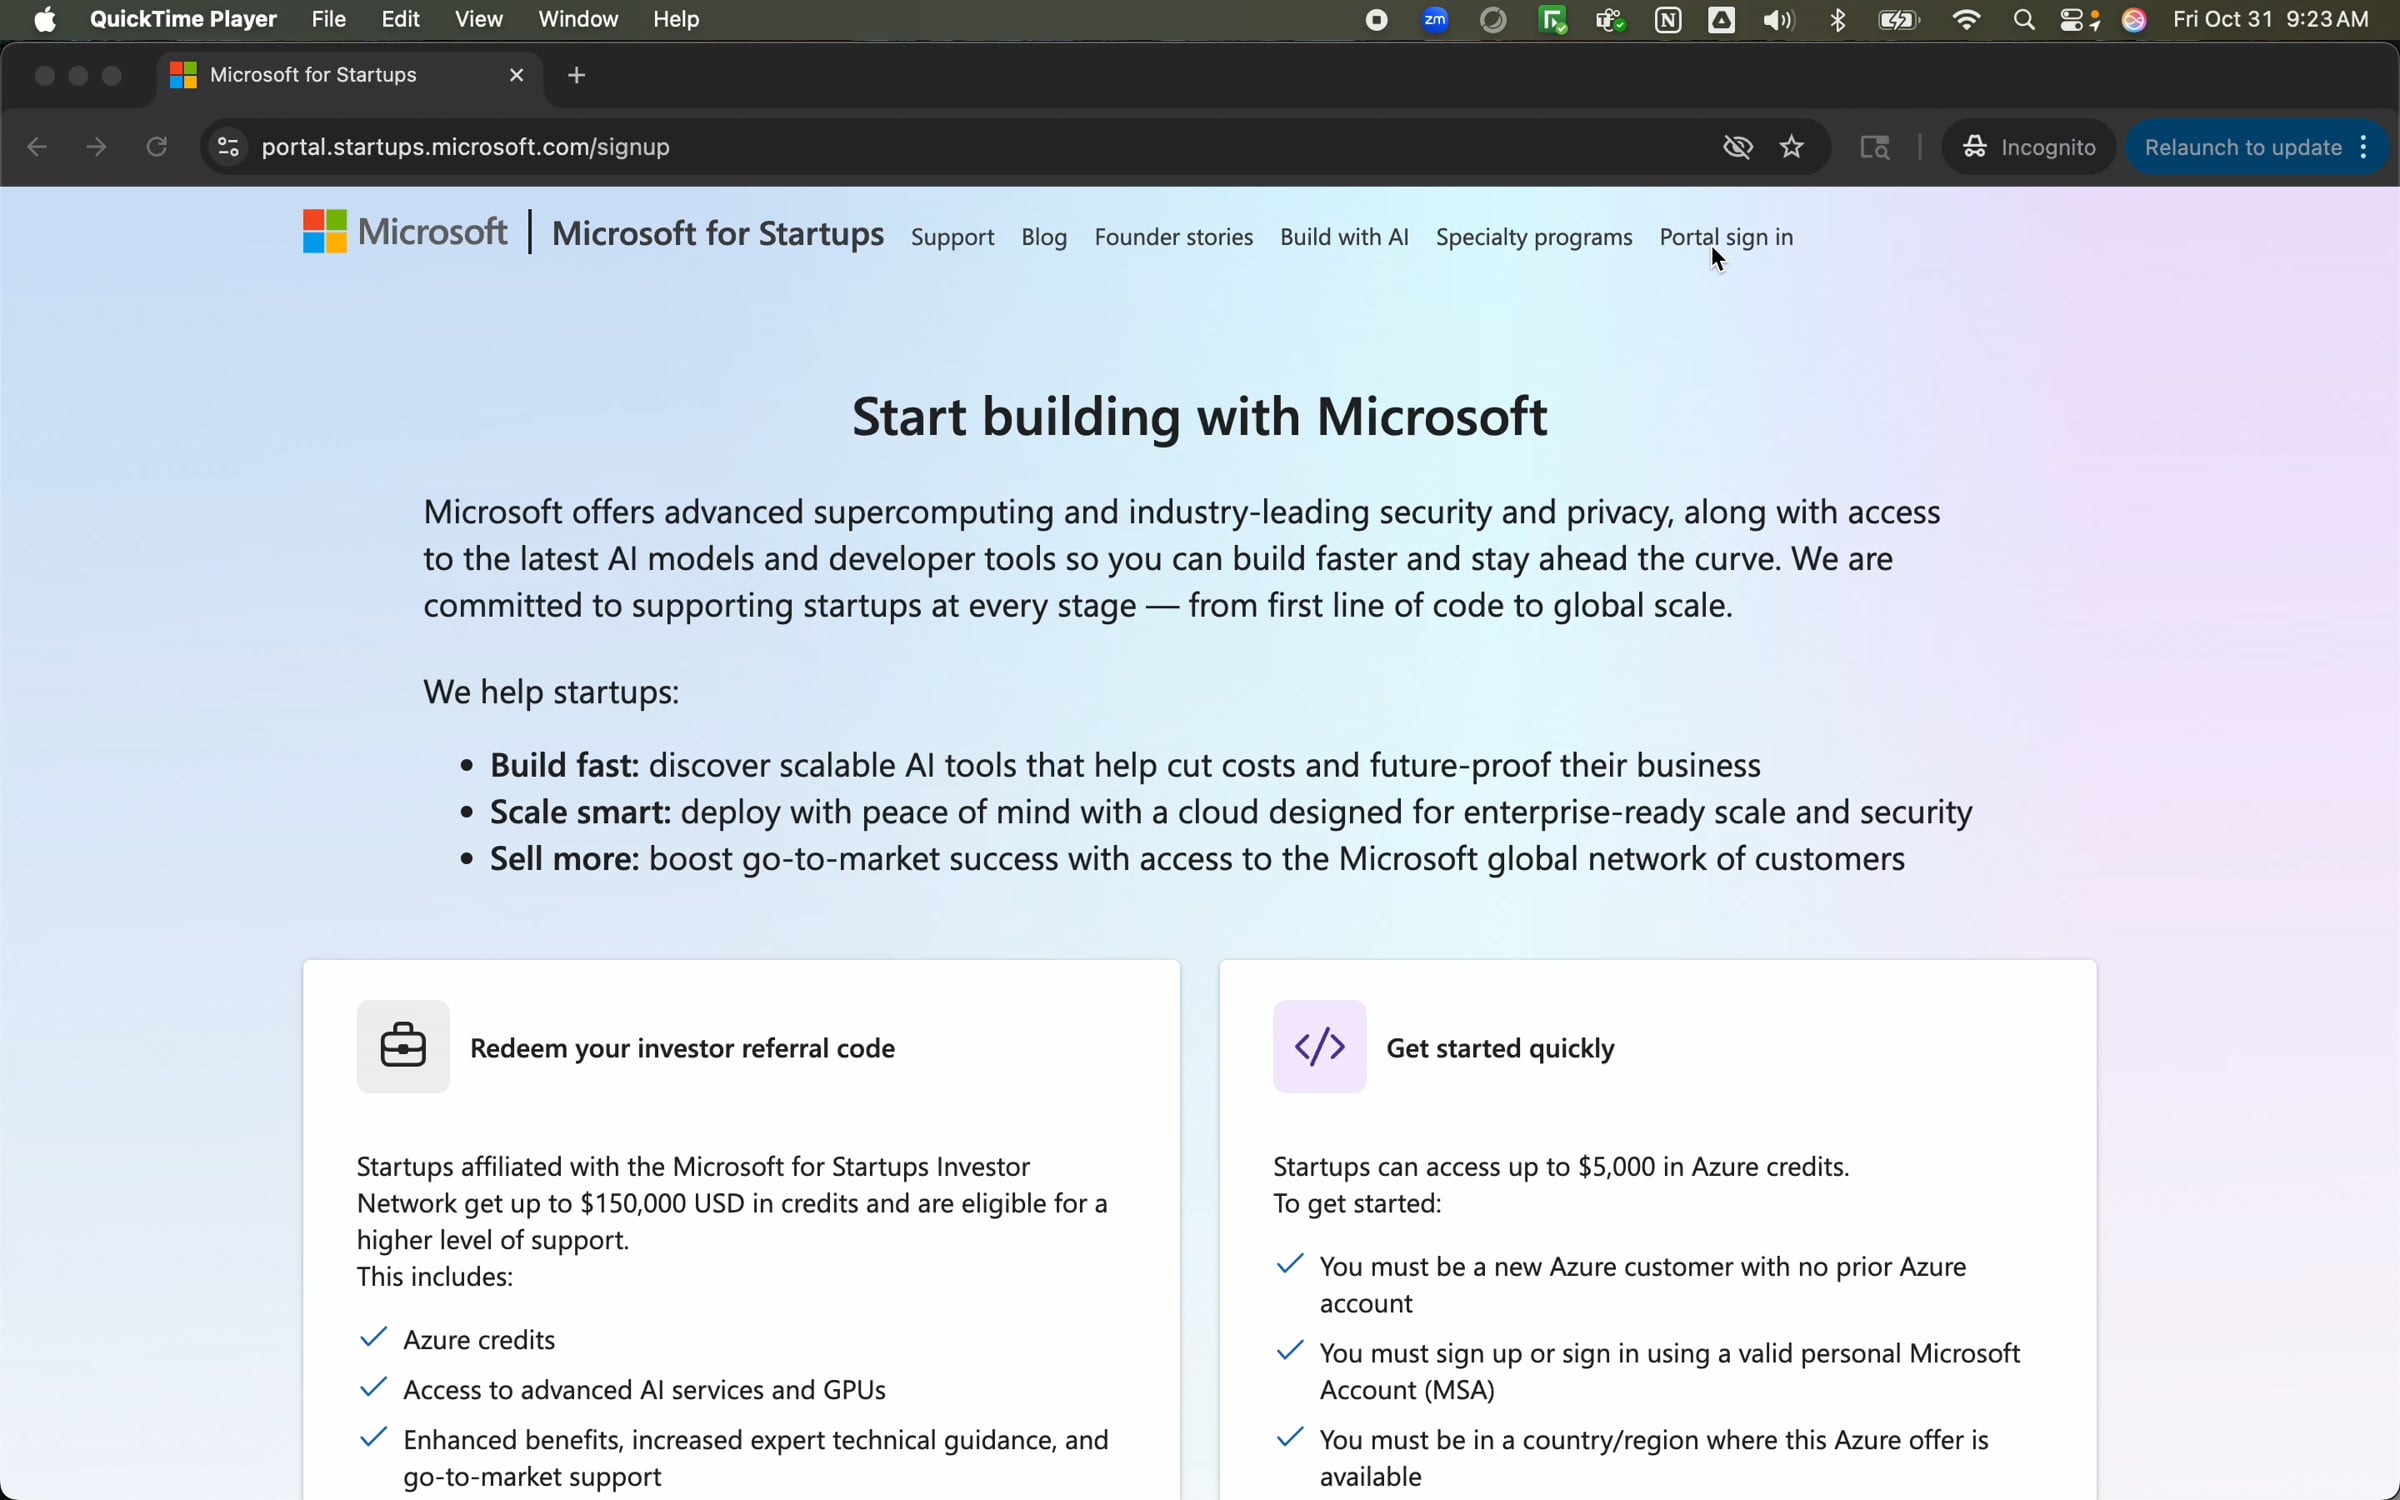
Task: Open the briefcase icon for investor referral
Action: coord(403,1046)
